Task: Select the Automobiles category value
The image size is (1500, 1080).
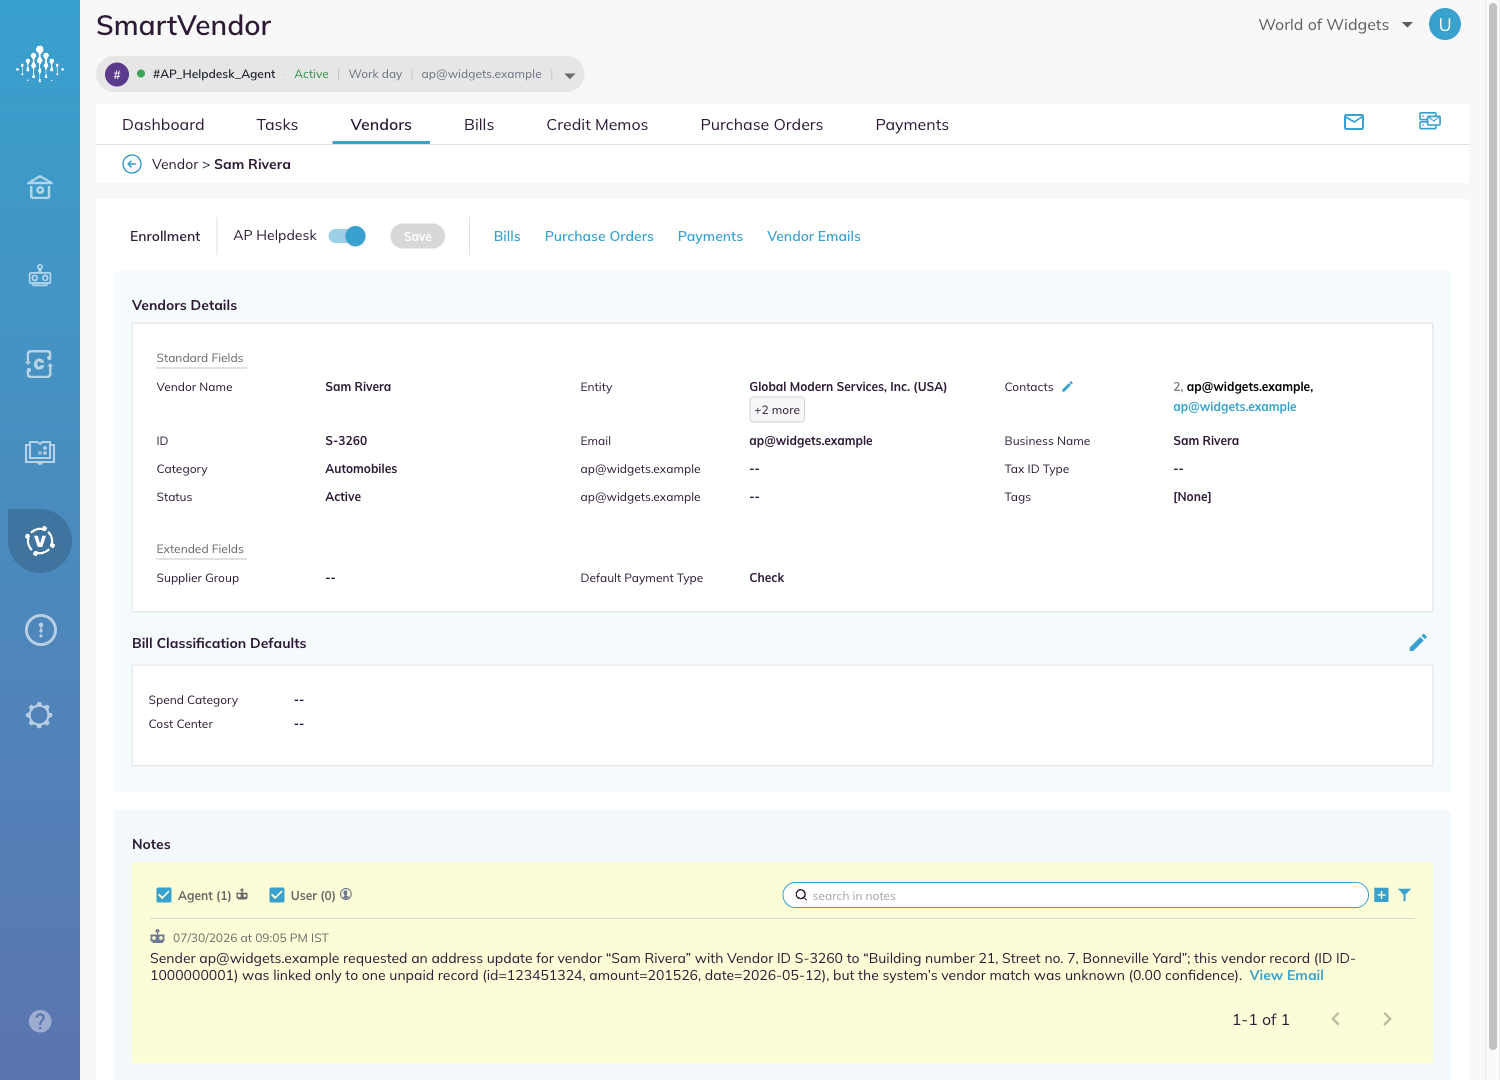Action: point(361,469)
